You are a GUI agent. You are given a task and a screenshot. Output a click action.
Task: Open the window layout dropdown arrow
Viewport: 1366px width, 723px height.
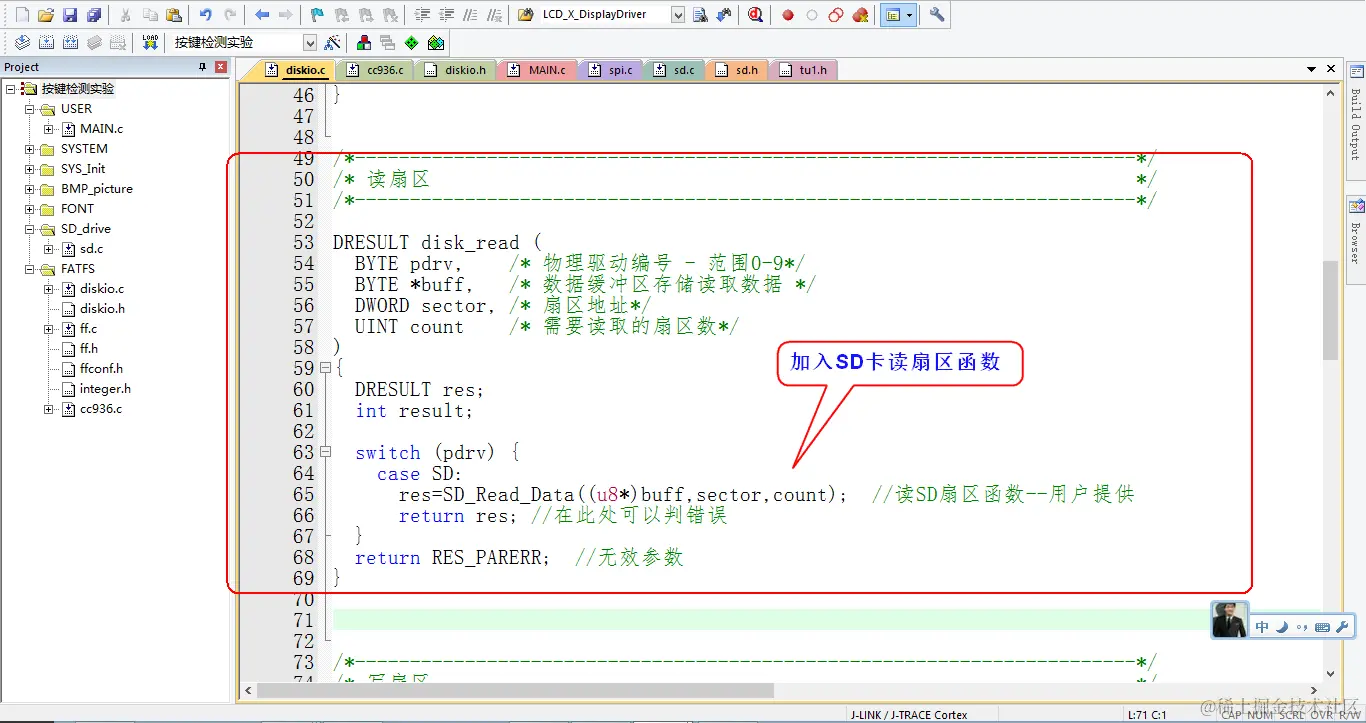909,15
